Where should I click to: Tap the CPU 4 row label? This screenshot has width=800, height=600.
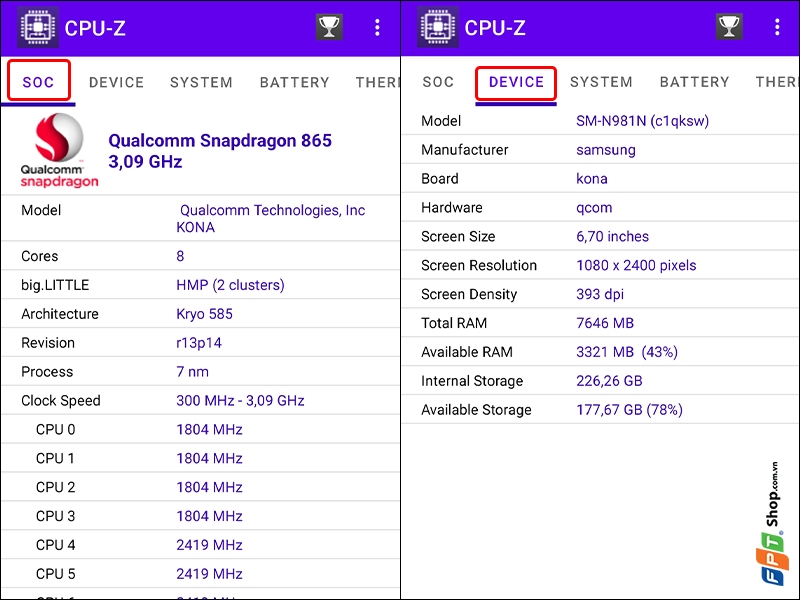tap(55, 545)
